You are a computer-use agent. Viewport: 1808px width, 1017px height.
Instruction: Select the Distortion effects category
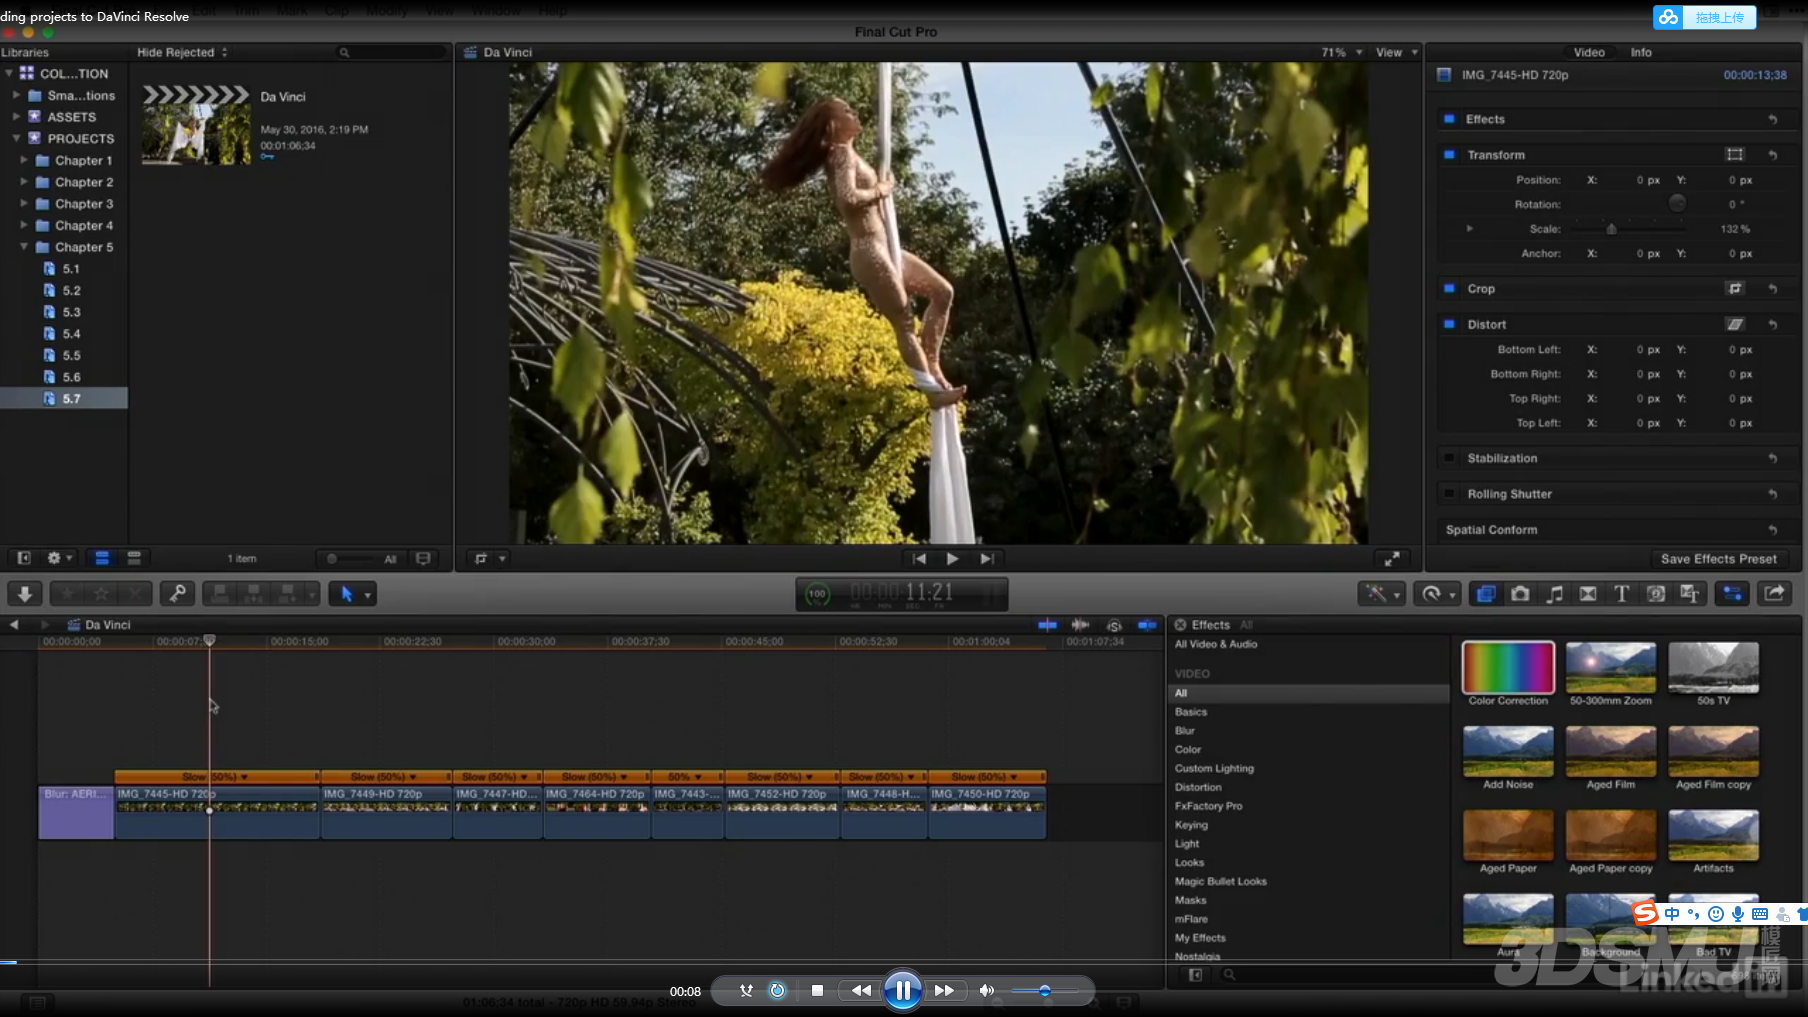pos(1198,787)
